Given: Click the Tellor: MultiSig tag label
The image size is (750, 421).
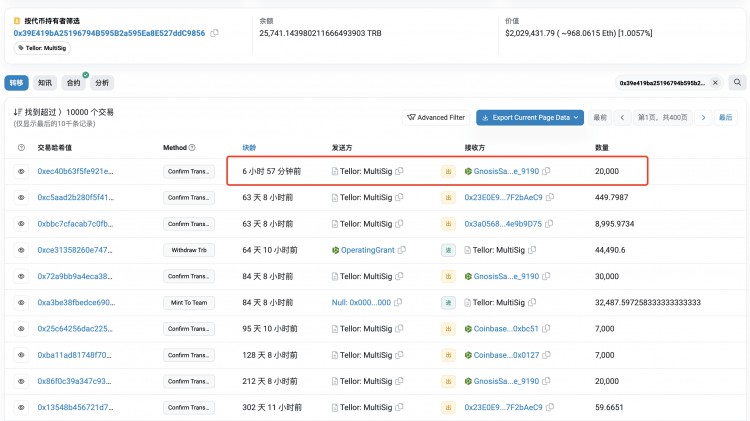Looking at the screenshot, I should (43, 48).
